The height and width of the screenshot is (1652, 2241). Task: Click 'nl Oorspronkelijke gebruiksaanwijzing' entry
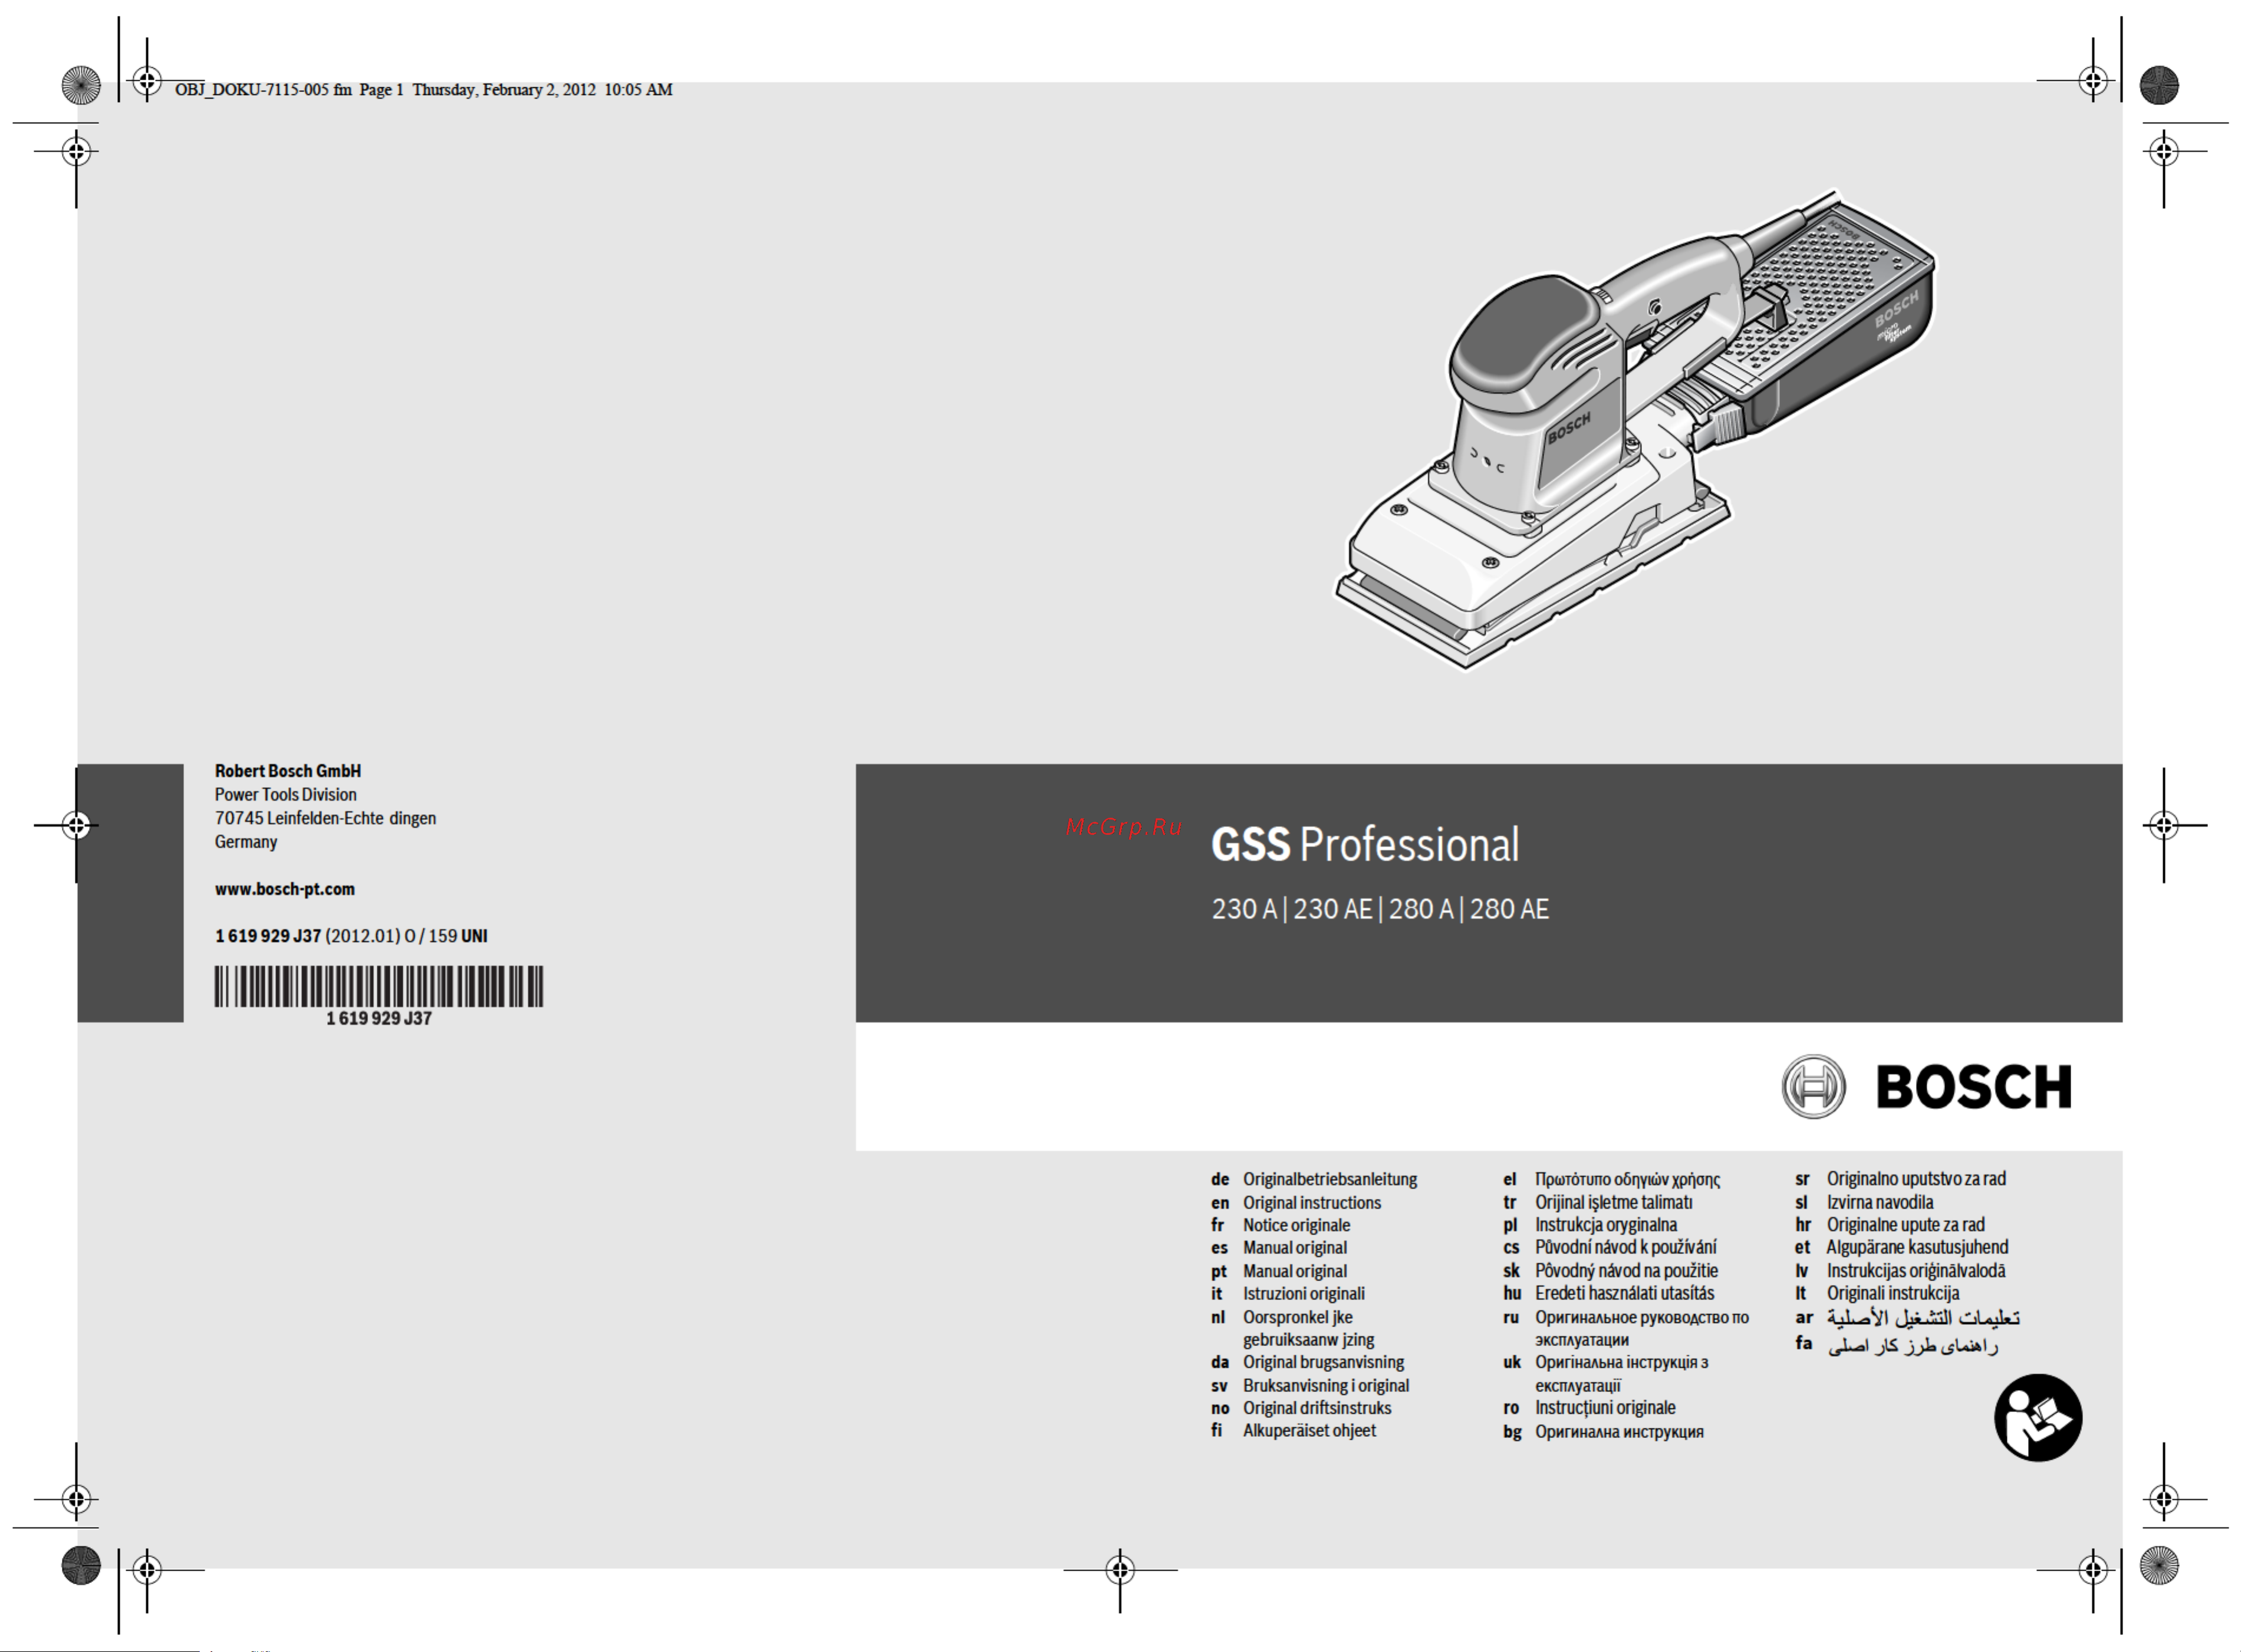click(1293, 1329)
